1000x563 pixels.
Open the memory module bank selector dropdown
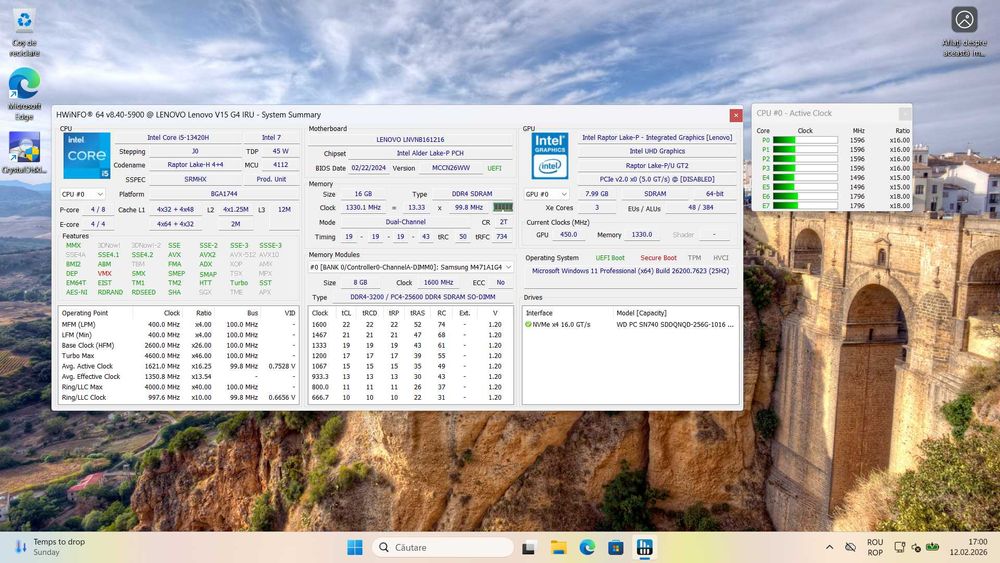click(410, 267)
